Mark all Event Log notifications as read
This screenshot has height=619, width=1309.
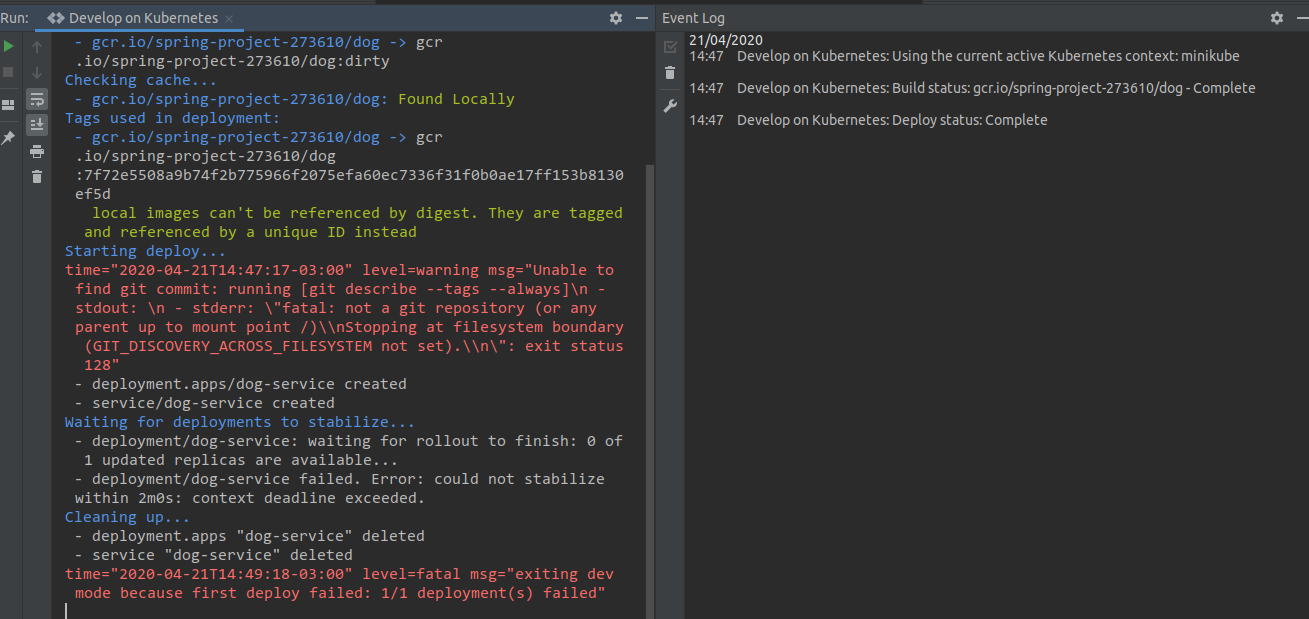669,46
